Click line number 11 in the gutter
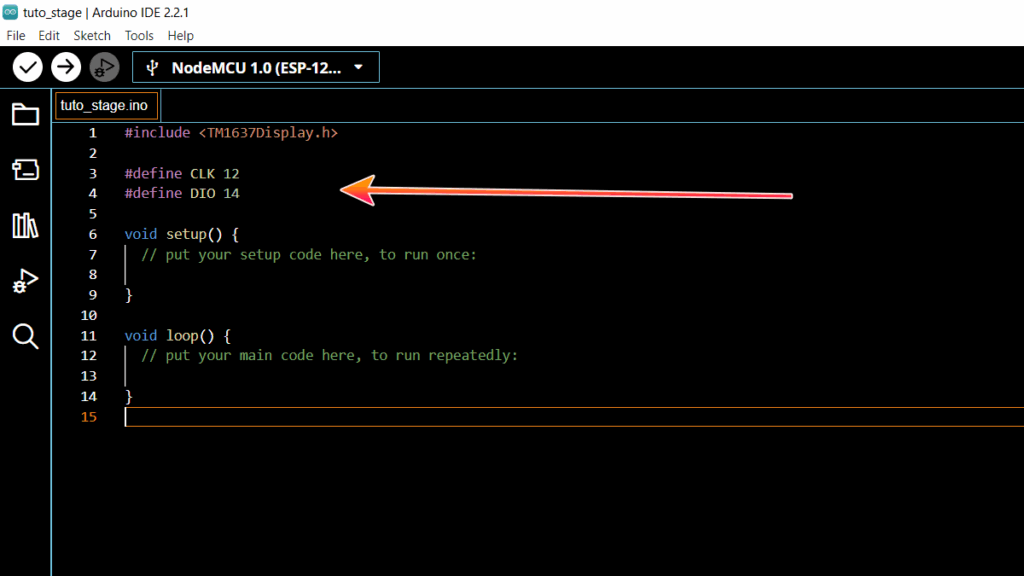Screen dimensions: 1024x576 [x=89, y=336]
